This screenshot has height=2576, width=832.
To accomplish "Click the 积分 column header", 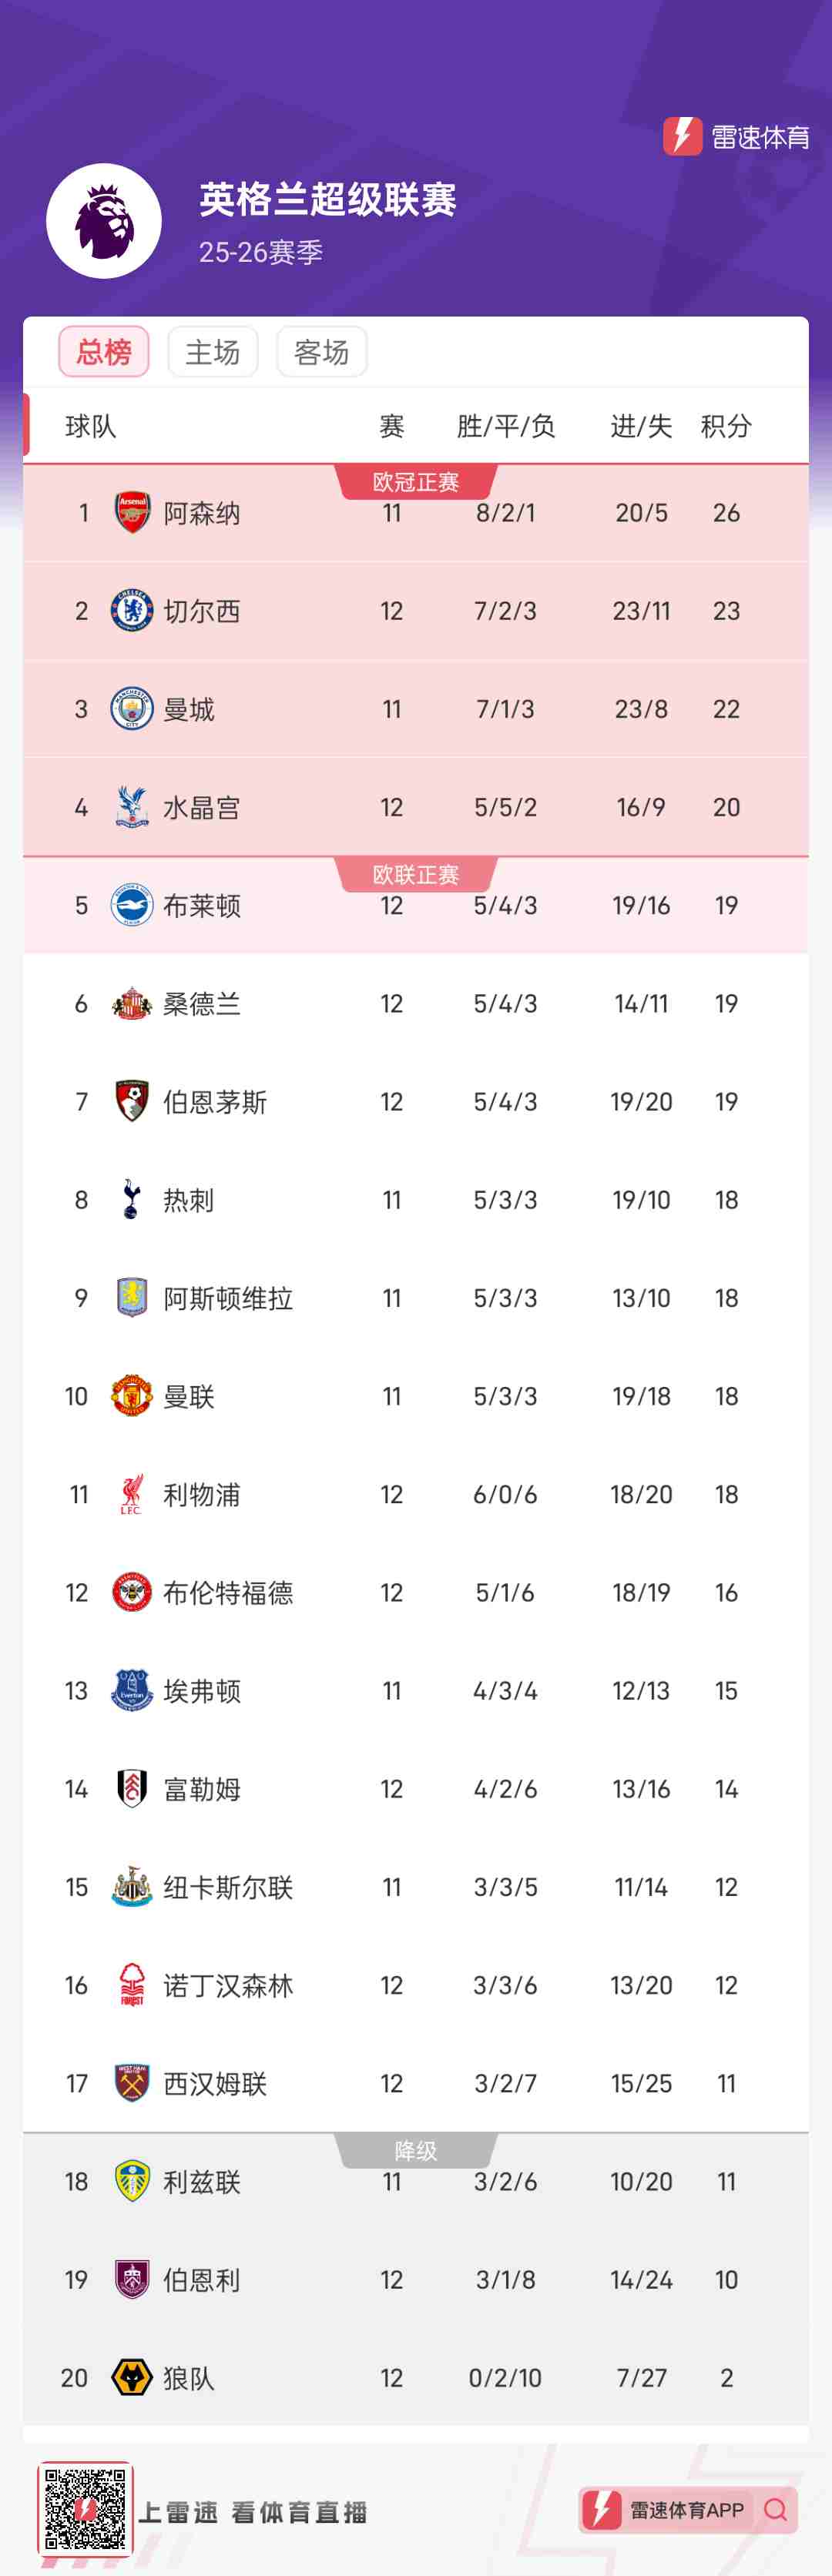I will click(726, 427).
